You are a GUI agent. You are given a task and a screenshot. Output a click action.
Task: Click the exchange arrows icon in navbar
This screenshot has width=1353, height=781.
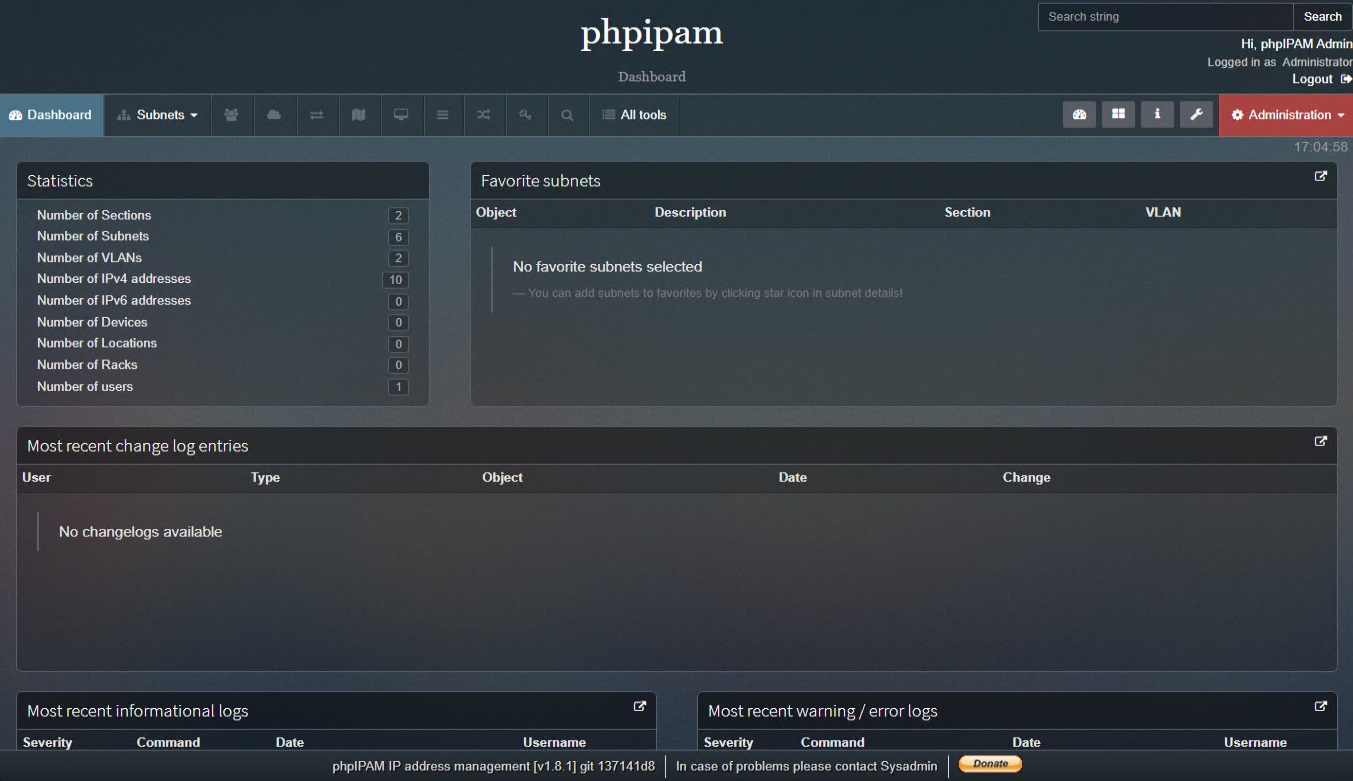(x=317, y=115)
